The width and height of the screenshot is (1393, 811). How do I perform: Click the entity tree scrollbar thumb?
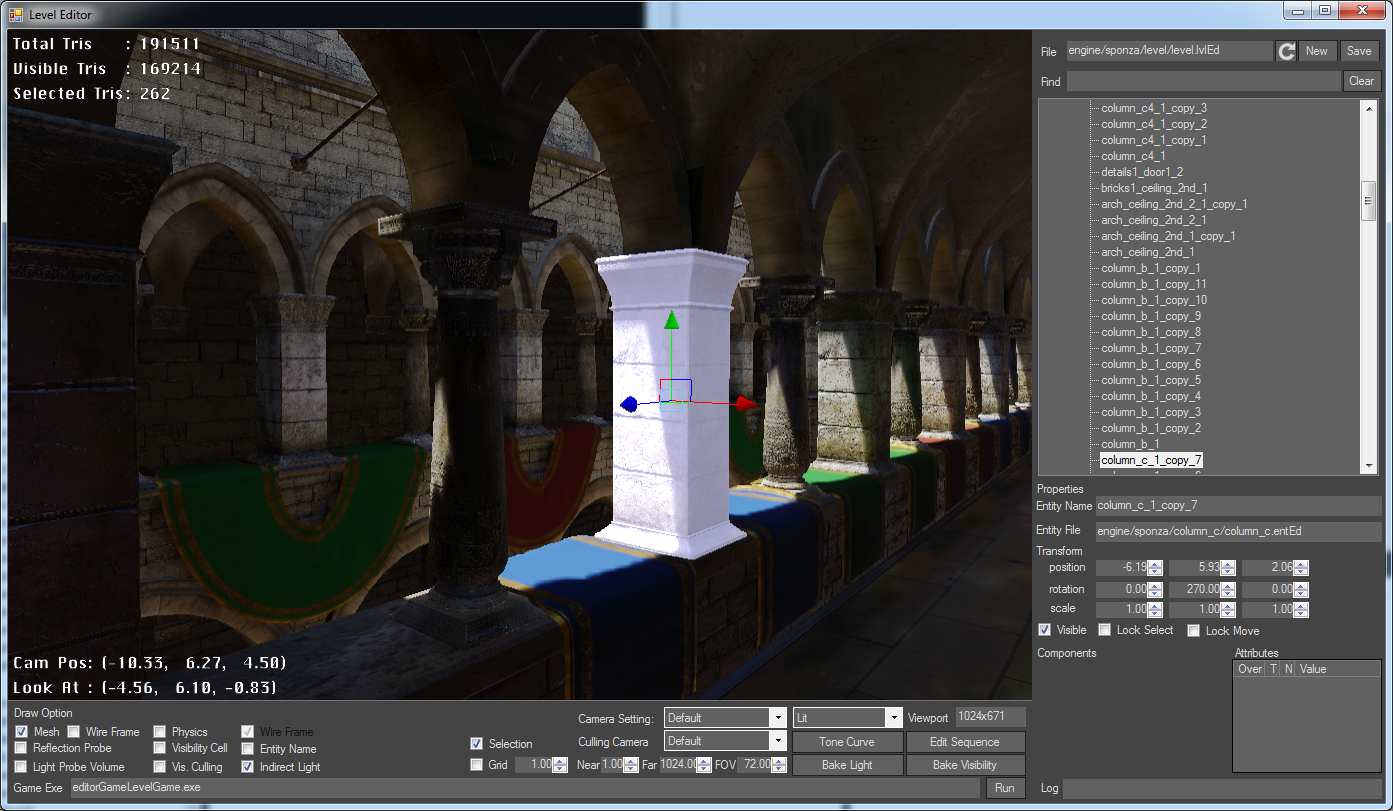pos(1369,200)
